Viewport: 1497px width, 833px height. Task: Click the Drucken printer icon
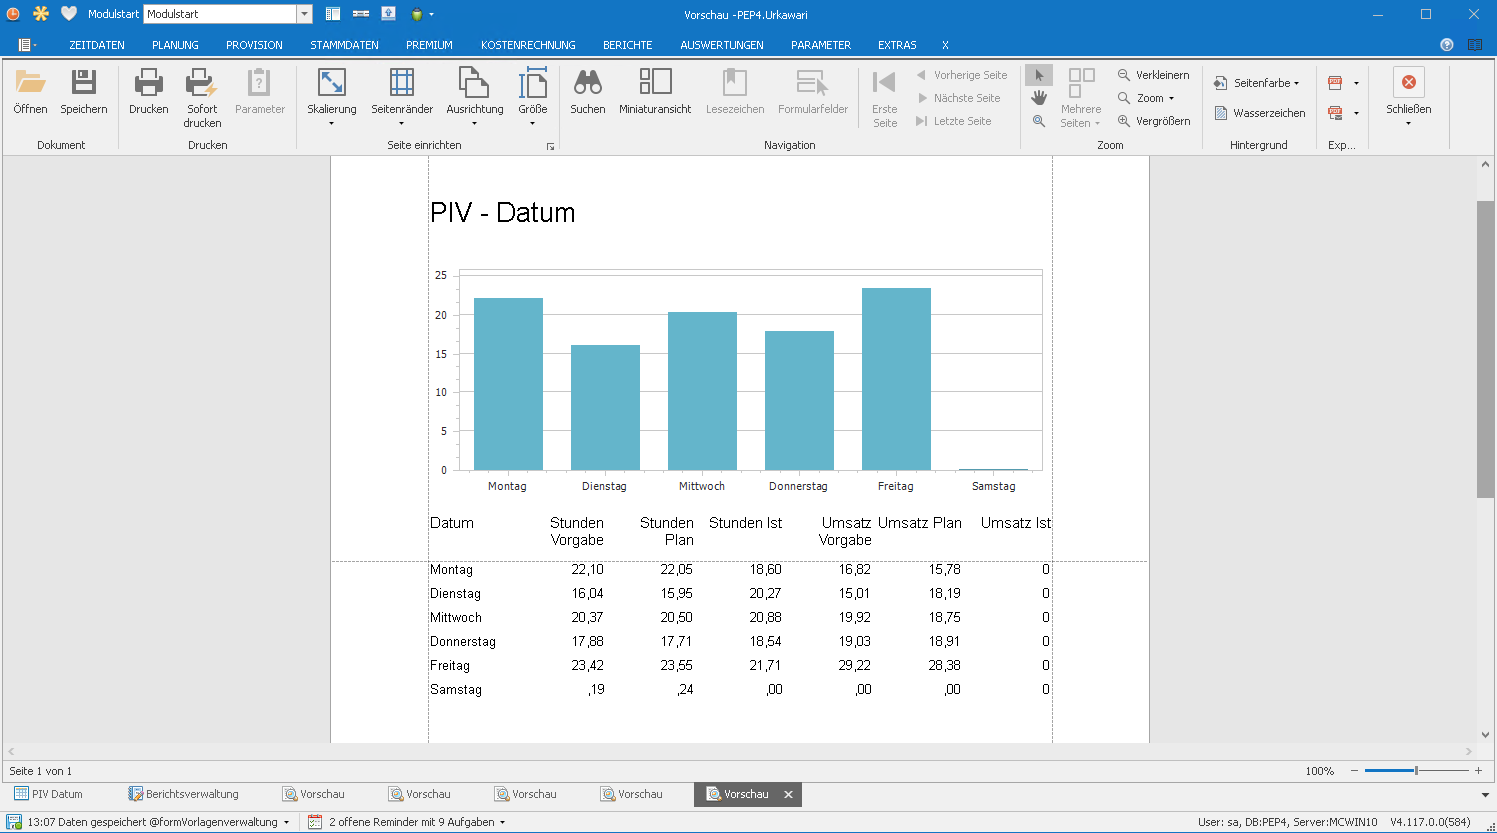(x=148, y=83)
